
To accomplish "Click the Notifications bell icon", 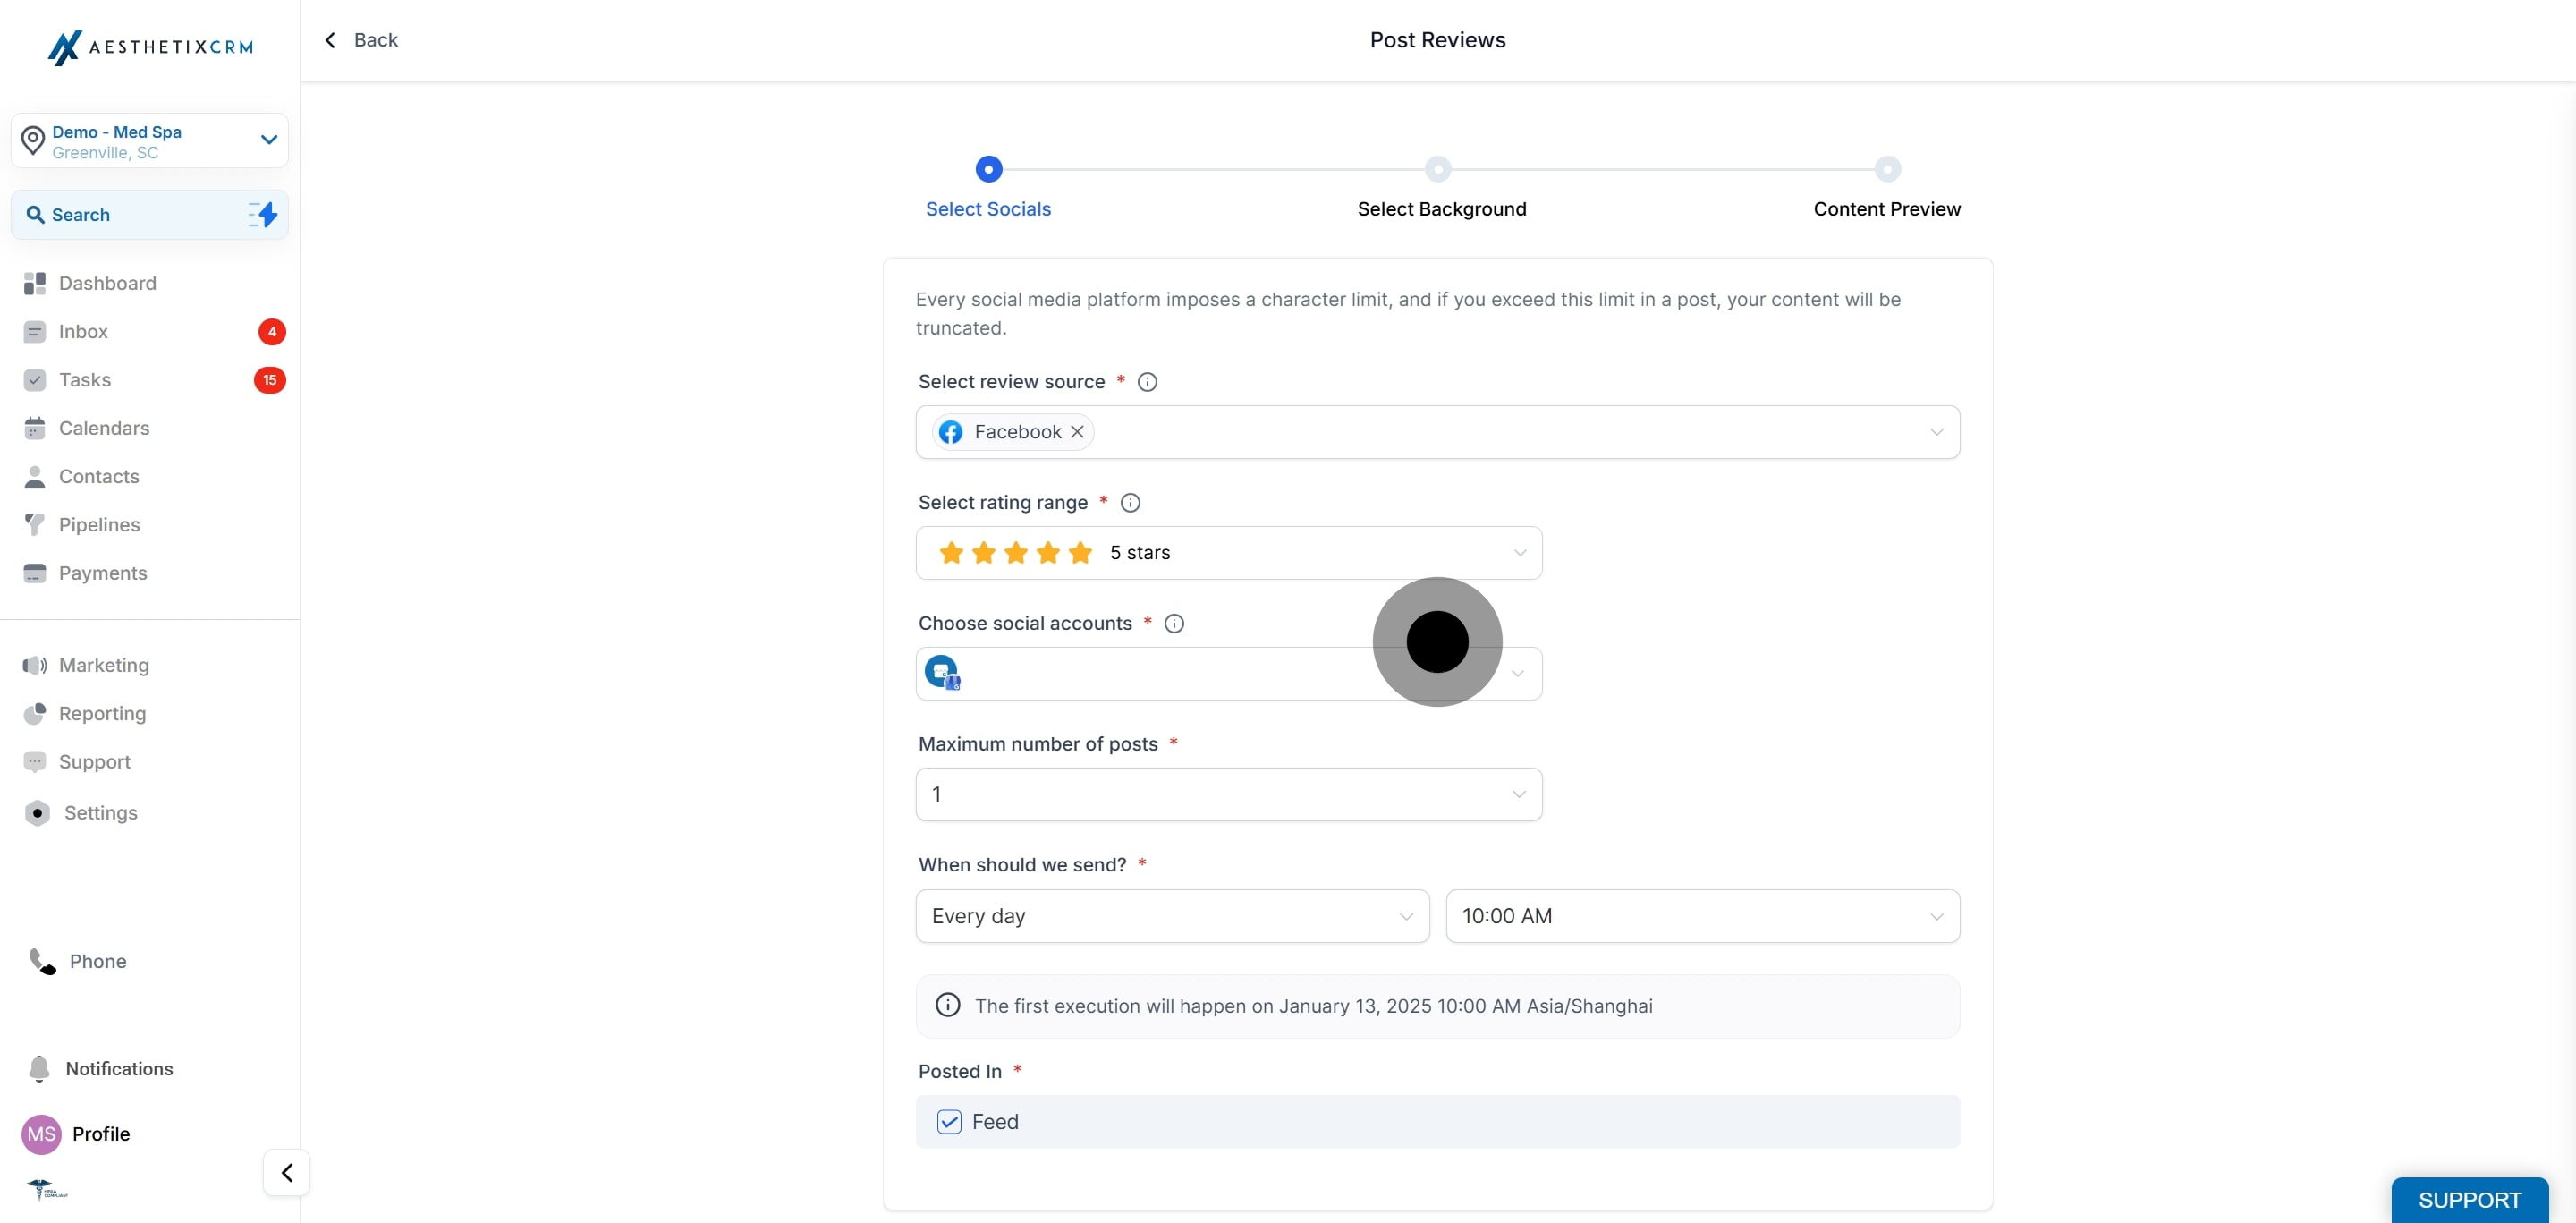I will [x=39, y=1068].
